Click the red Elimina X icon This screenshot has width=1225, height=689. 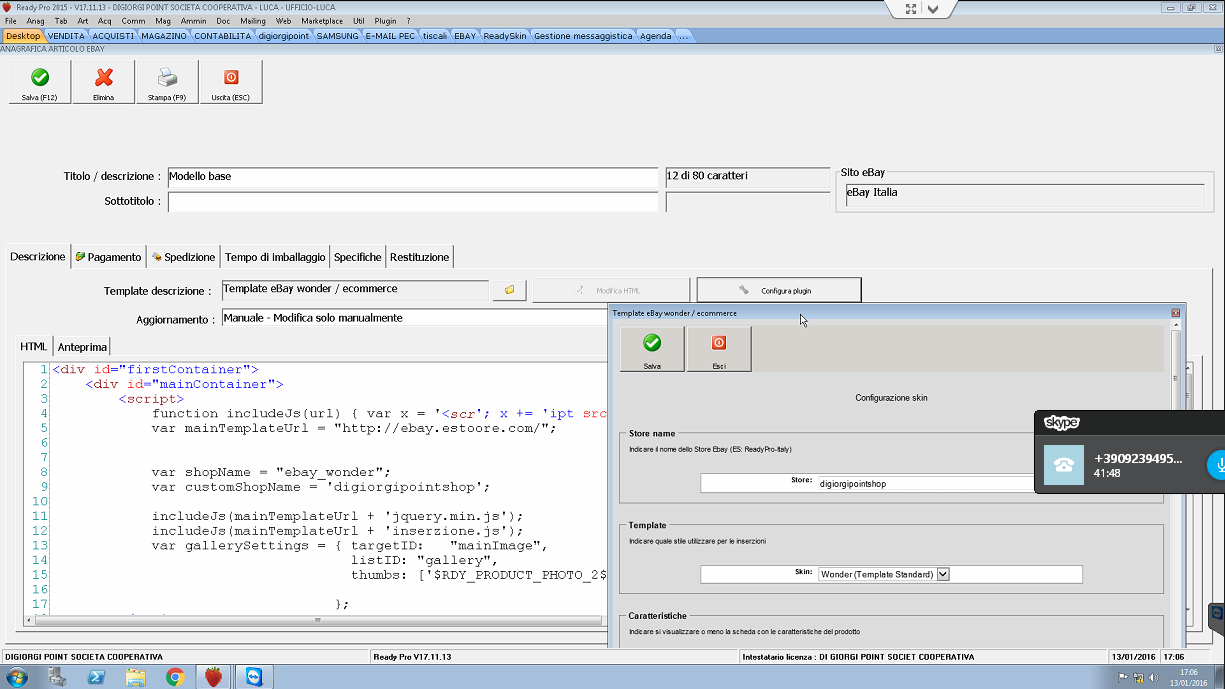pos(103,78)
